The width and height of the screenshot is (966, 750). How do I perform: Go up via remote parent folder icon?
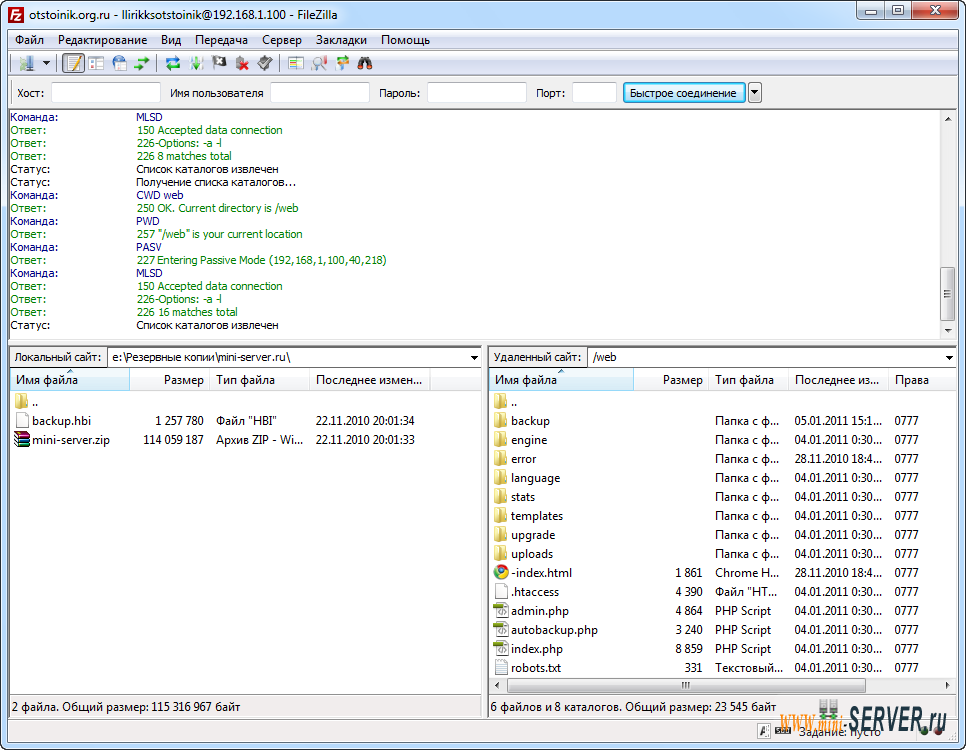coord(501,402)
